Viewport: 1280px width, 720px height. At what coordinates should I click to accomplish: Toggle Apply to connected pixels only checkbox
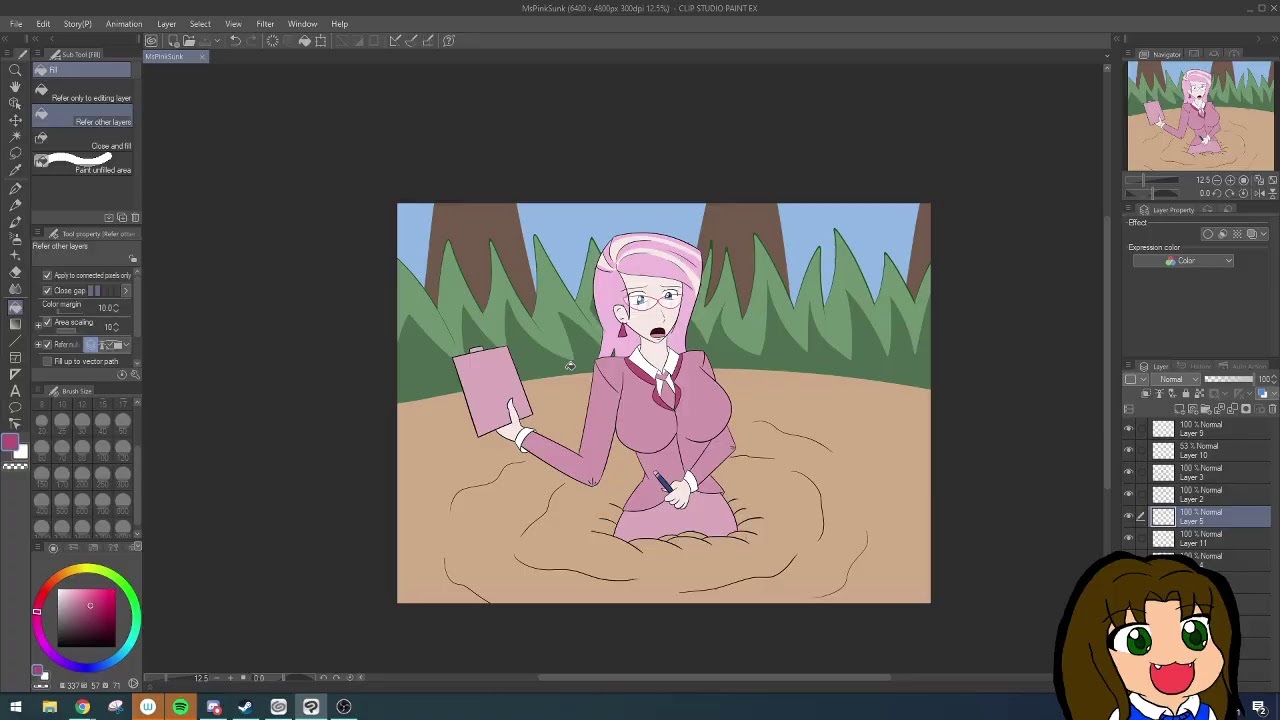coord(47,275)
